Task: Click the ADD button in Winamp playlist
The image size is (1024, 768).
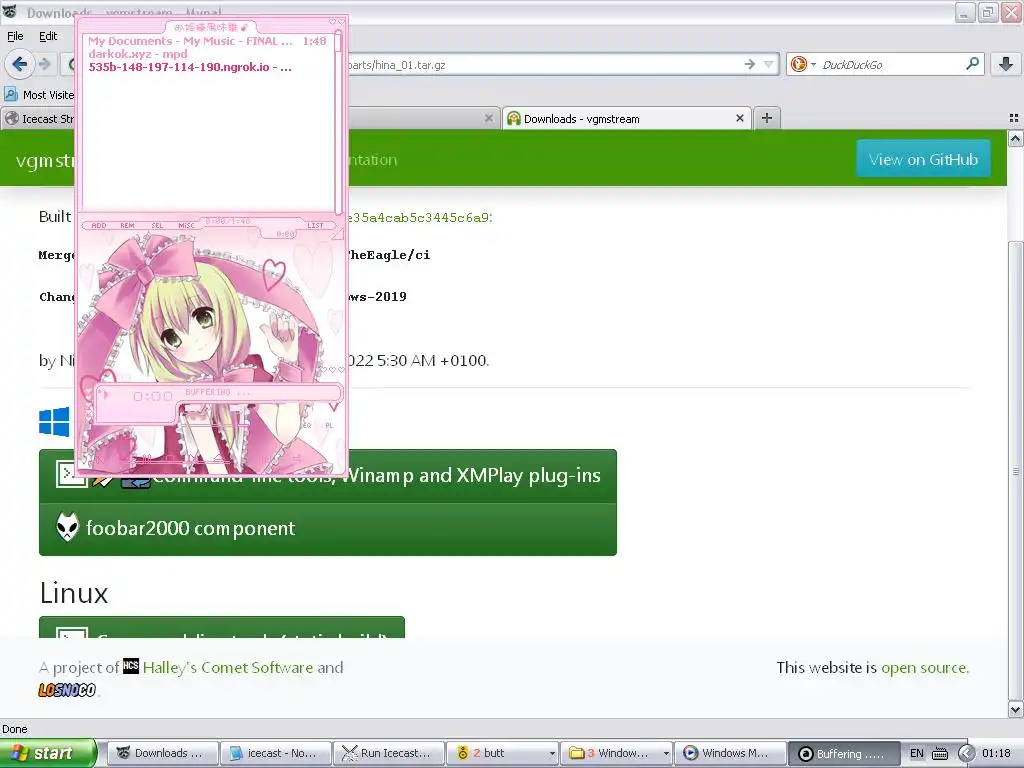Action: [99, 225]
